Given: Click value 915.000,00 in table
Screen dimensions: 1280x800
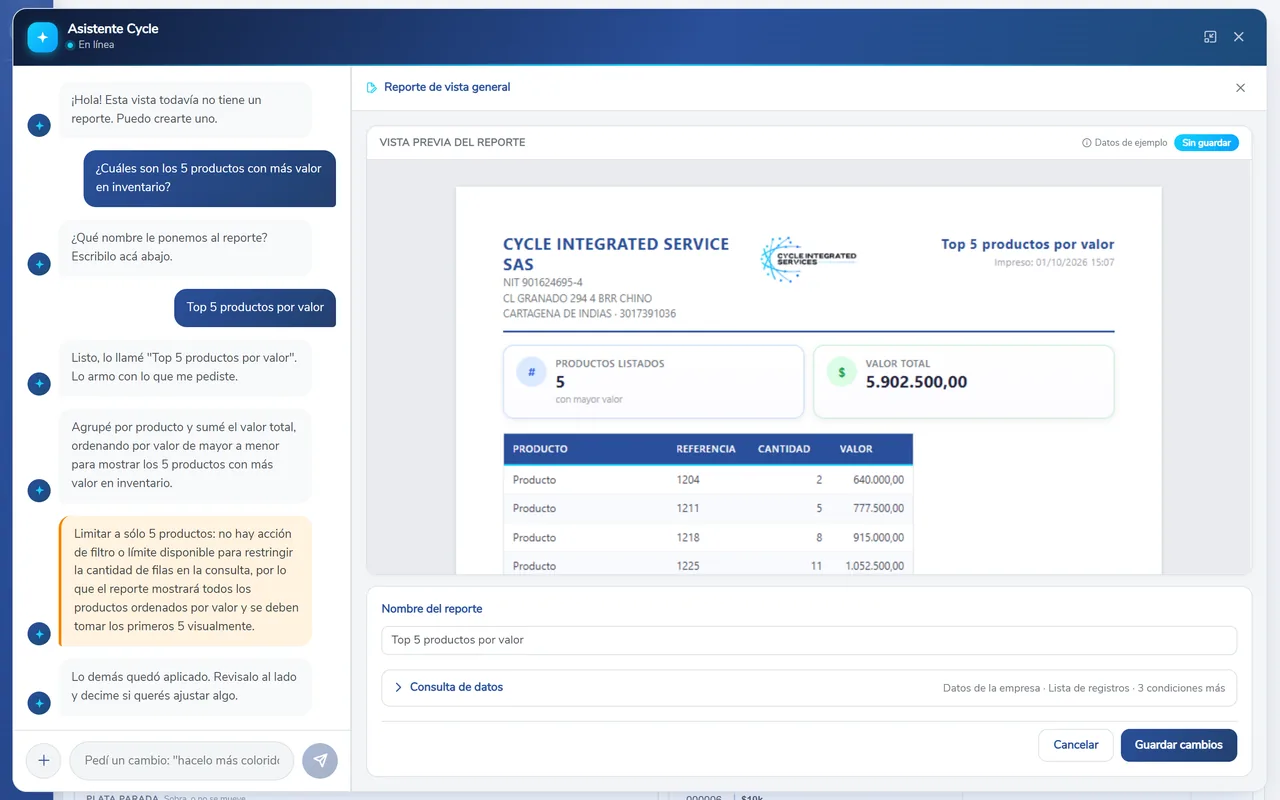Looking at the screenshot, I should pyautogui.click(x=878, y=538).
